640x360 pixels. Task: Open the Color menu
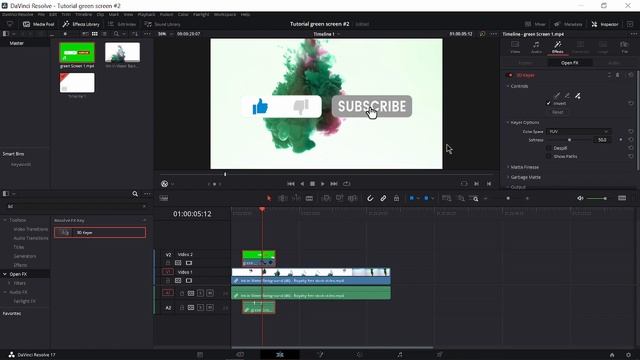[183, 14]
